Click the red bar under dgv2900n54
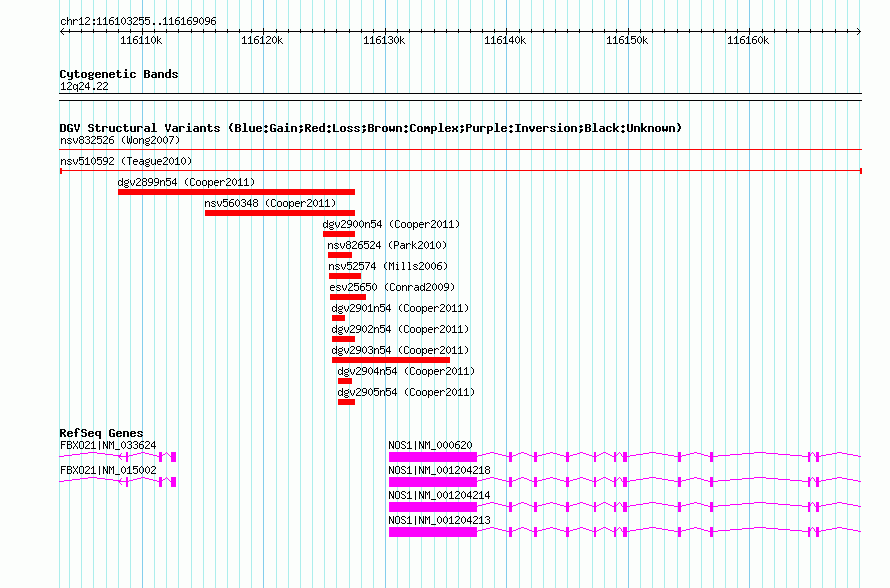This screenshot has width=890, height=588. point(339,234)
